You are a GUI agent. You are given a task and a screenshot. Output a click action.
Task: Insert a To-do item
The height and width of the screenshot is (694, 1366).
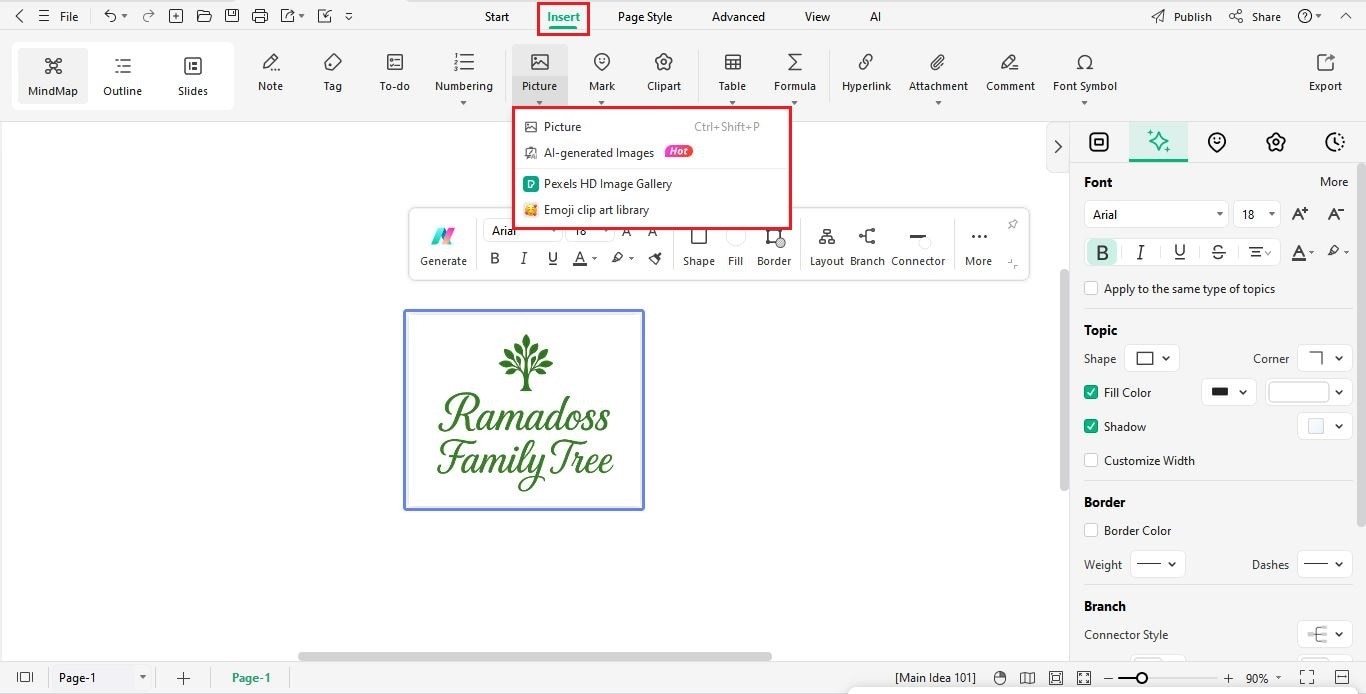click(x=395, y=73)
